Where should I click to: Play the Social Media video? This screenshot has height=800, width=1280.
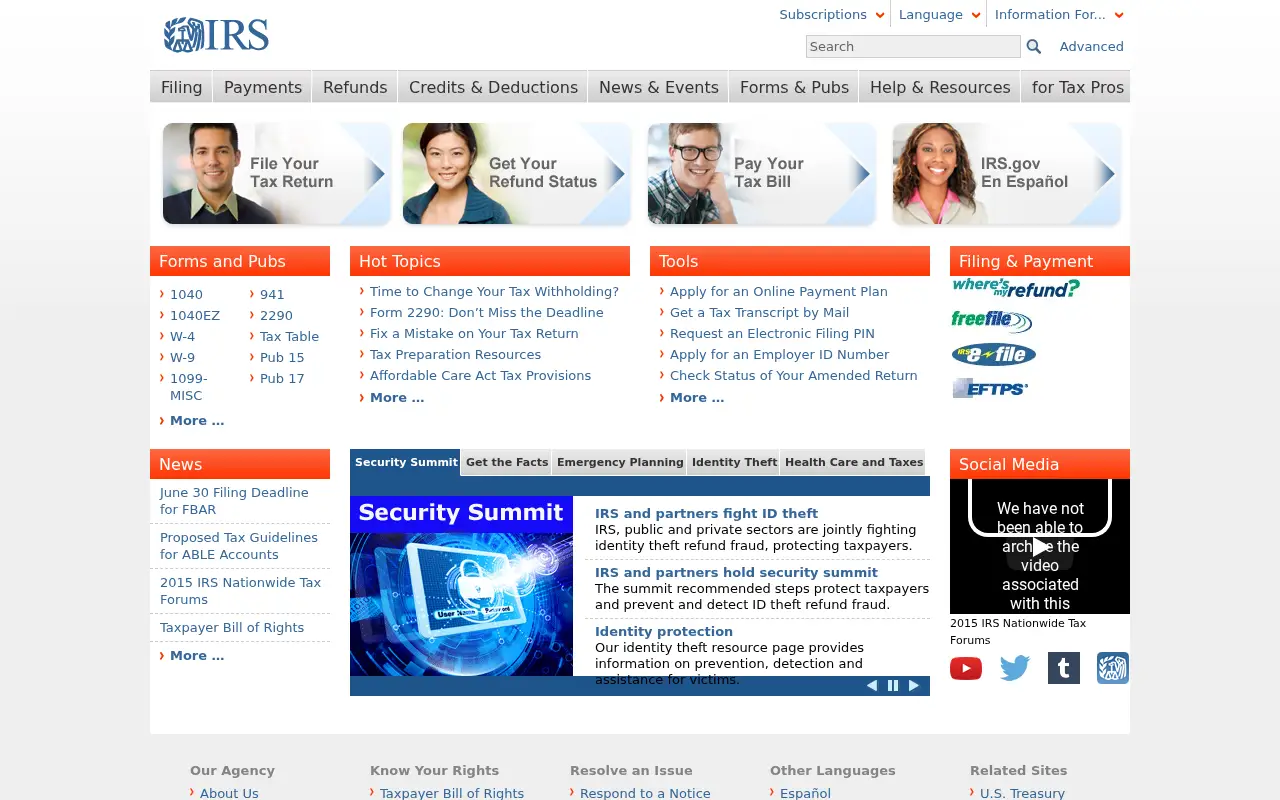coord(1040,547)
